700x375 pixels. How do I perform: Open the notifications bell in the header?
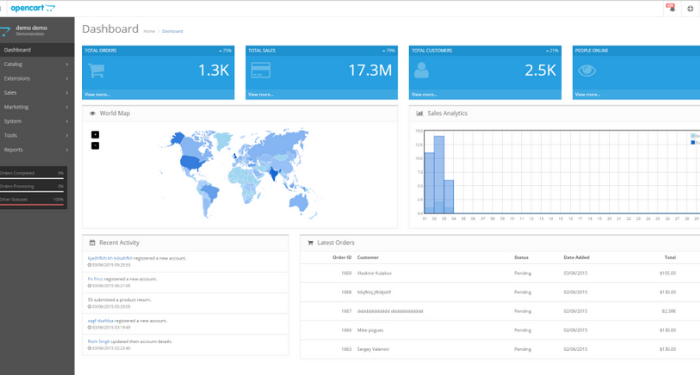[671, 8]
